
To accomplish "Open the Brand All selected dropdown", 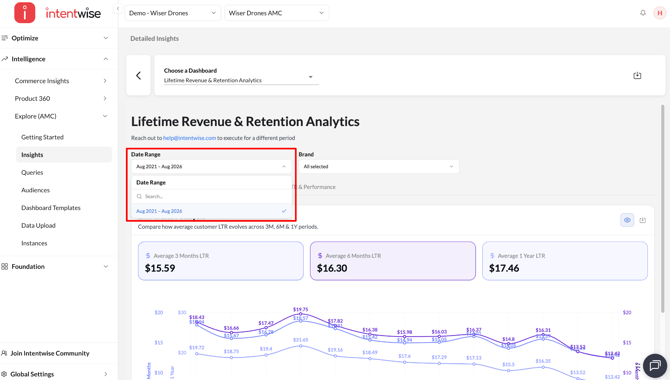I will pos(379,166).
